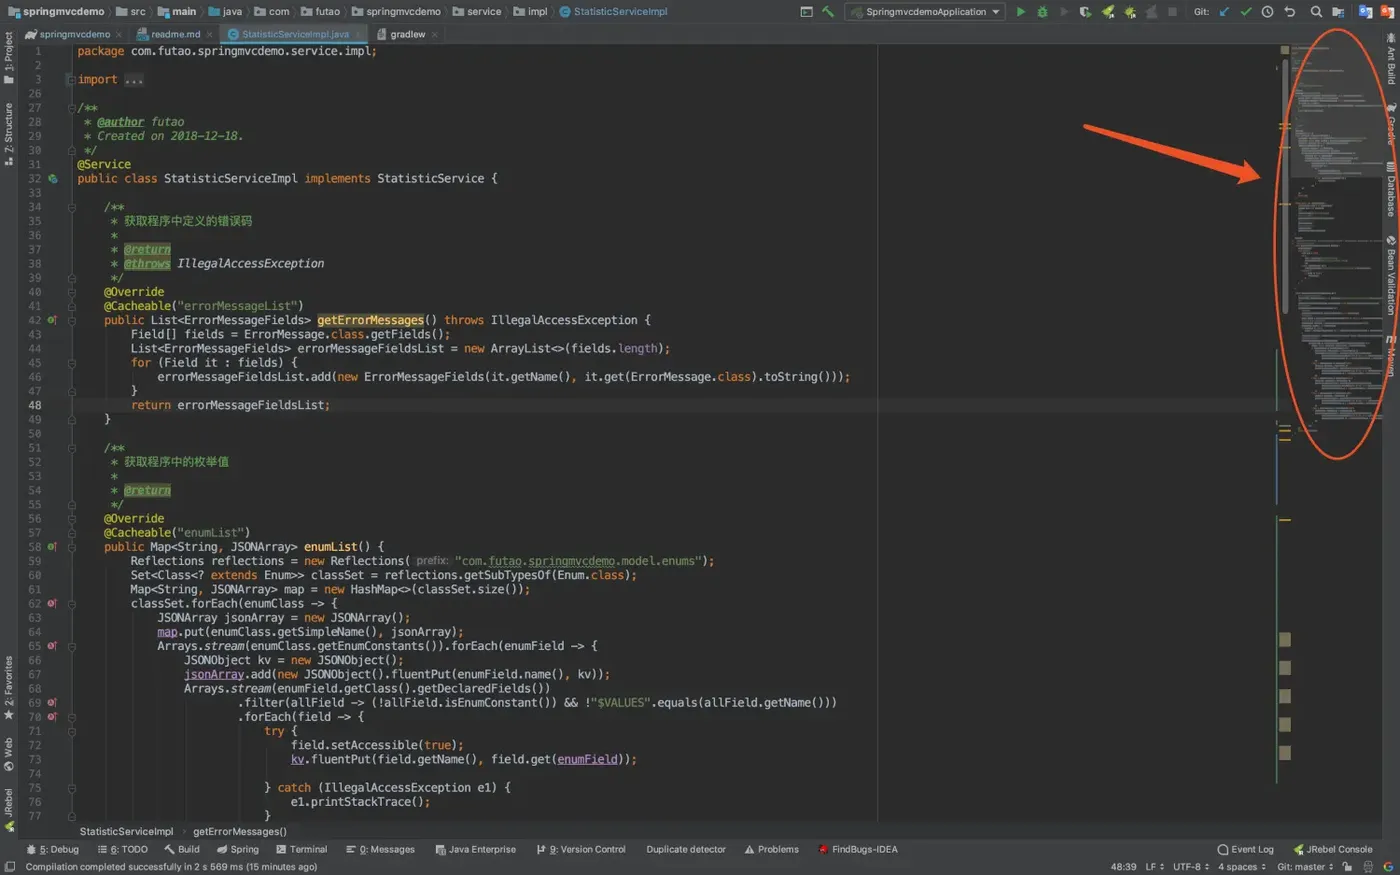This screenshot has height=875, width=1400.
Task: Start debugging with the green bug icon
Action: [x=1042, y=12]
